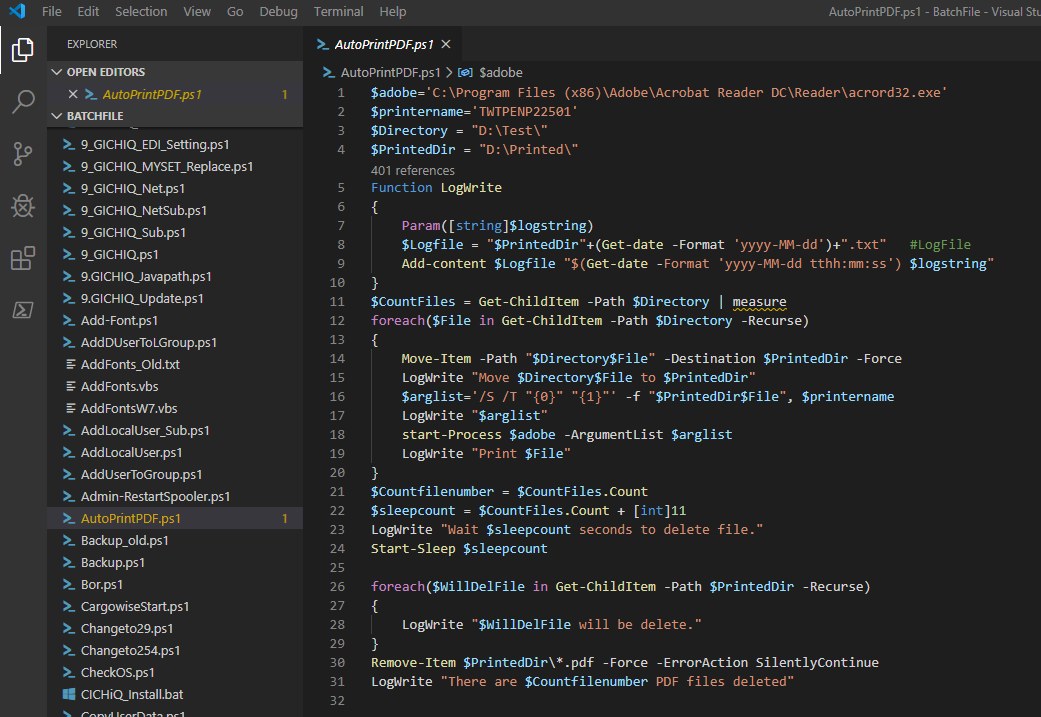Click the squiggly-underlined 'measure' on line 11

759,302
